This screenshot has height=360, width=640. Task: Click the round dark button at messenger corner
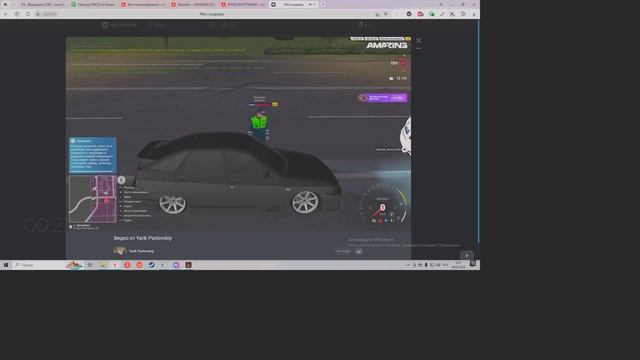tap(467, 256)
